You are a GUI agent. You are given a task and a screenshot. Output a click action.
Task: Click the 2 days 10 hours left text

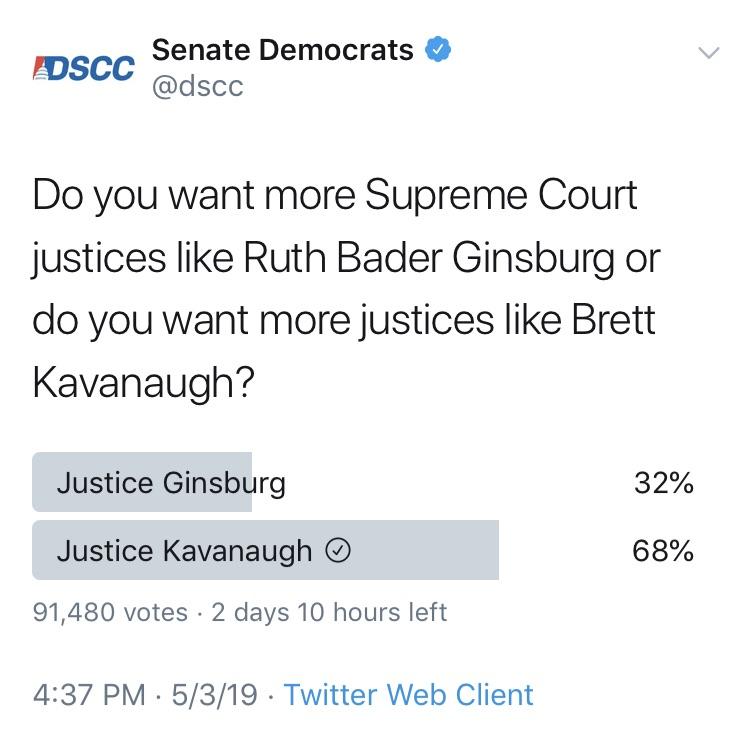[x=329, y=612]
